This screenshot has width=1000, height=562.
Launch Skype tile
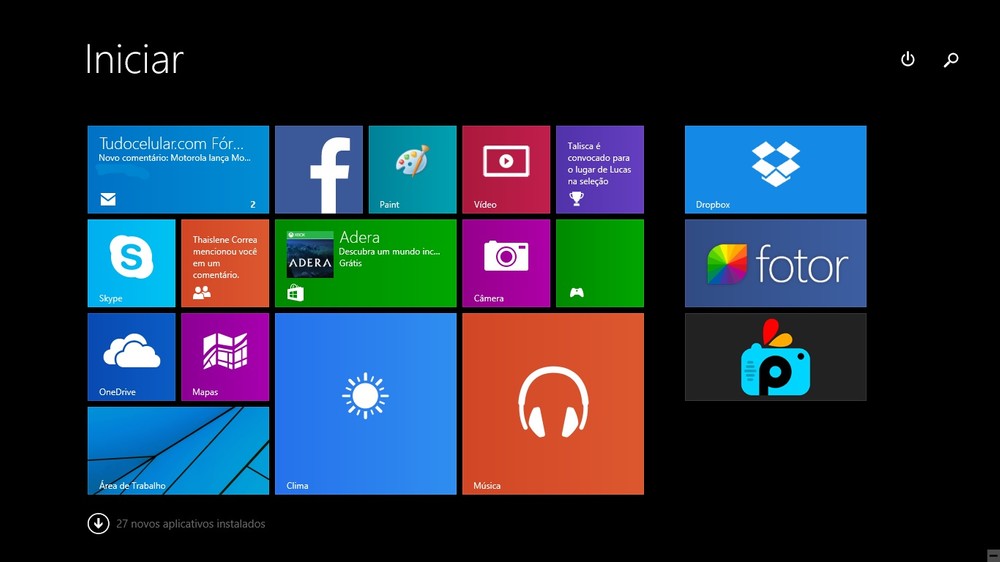[x=131, y=263]
